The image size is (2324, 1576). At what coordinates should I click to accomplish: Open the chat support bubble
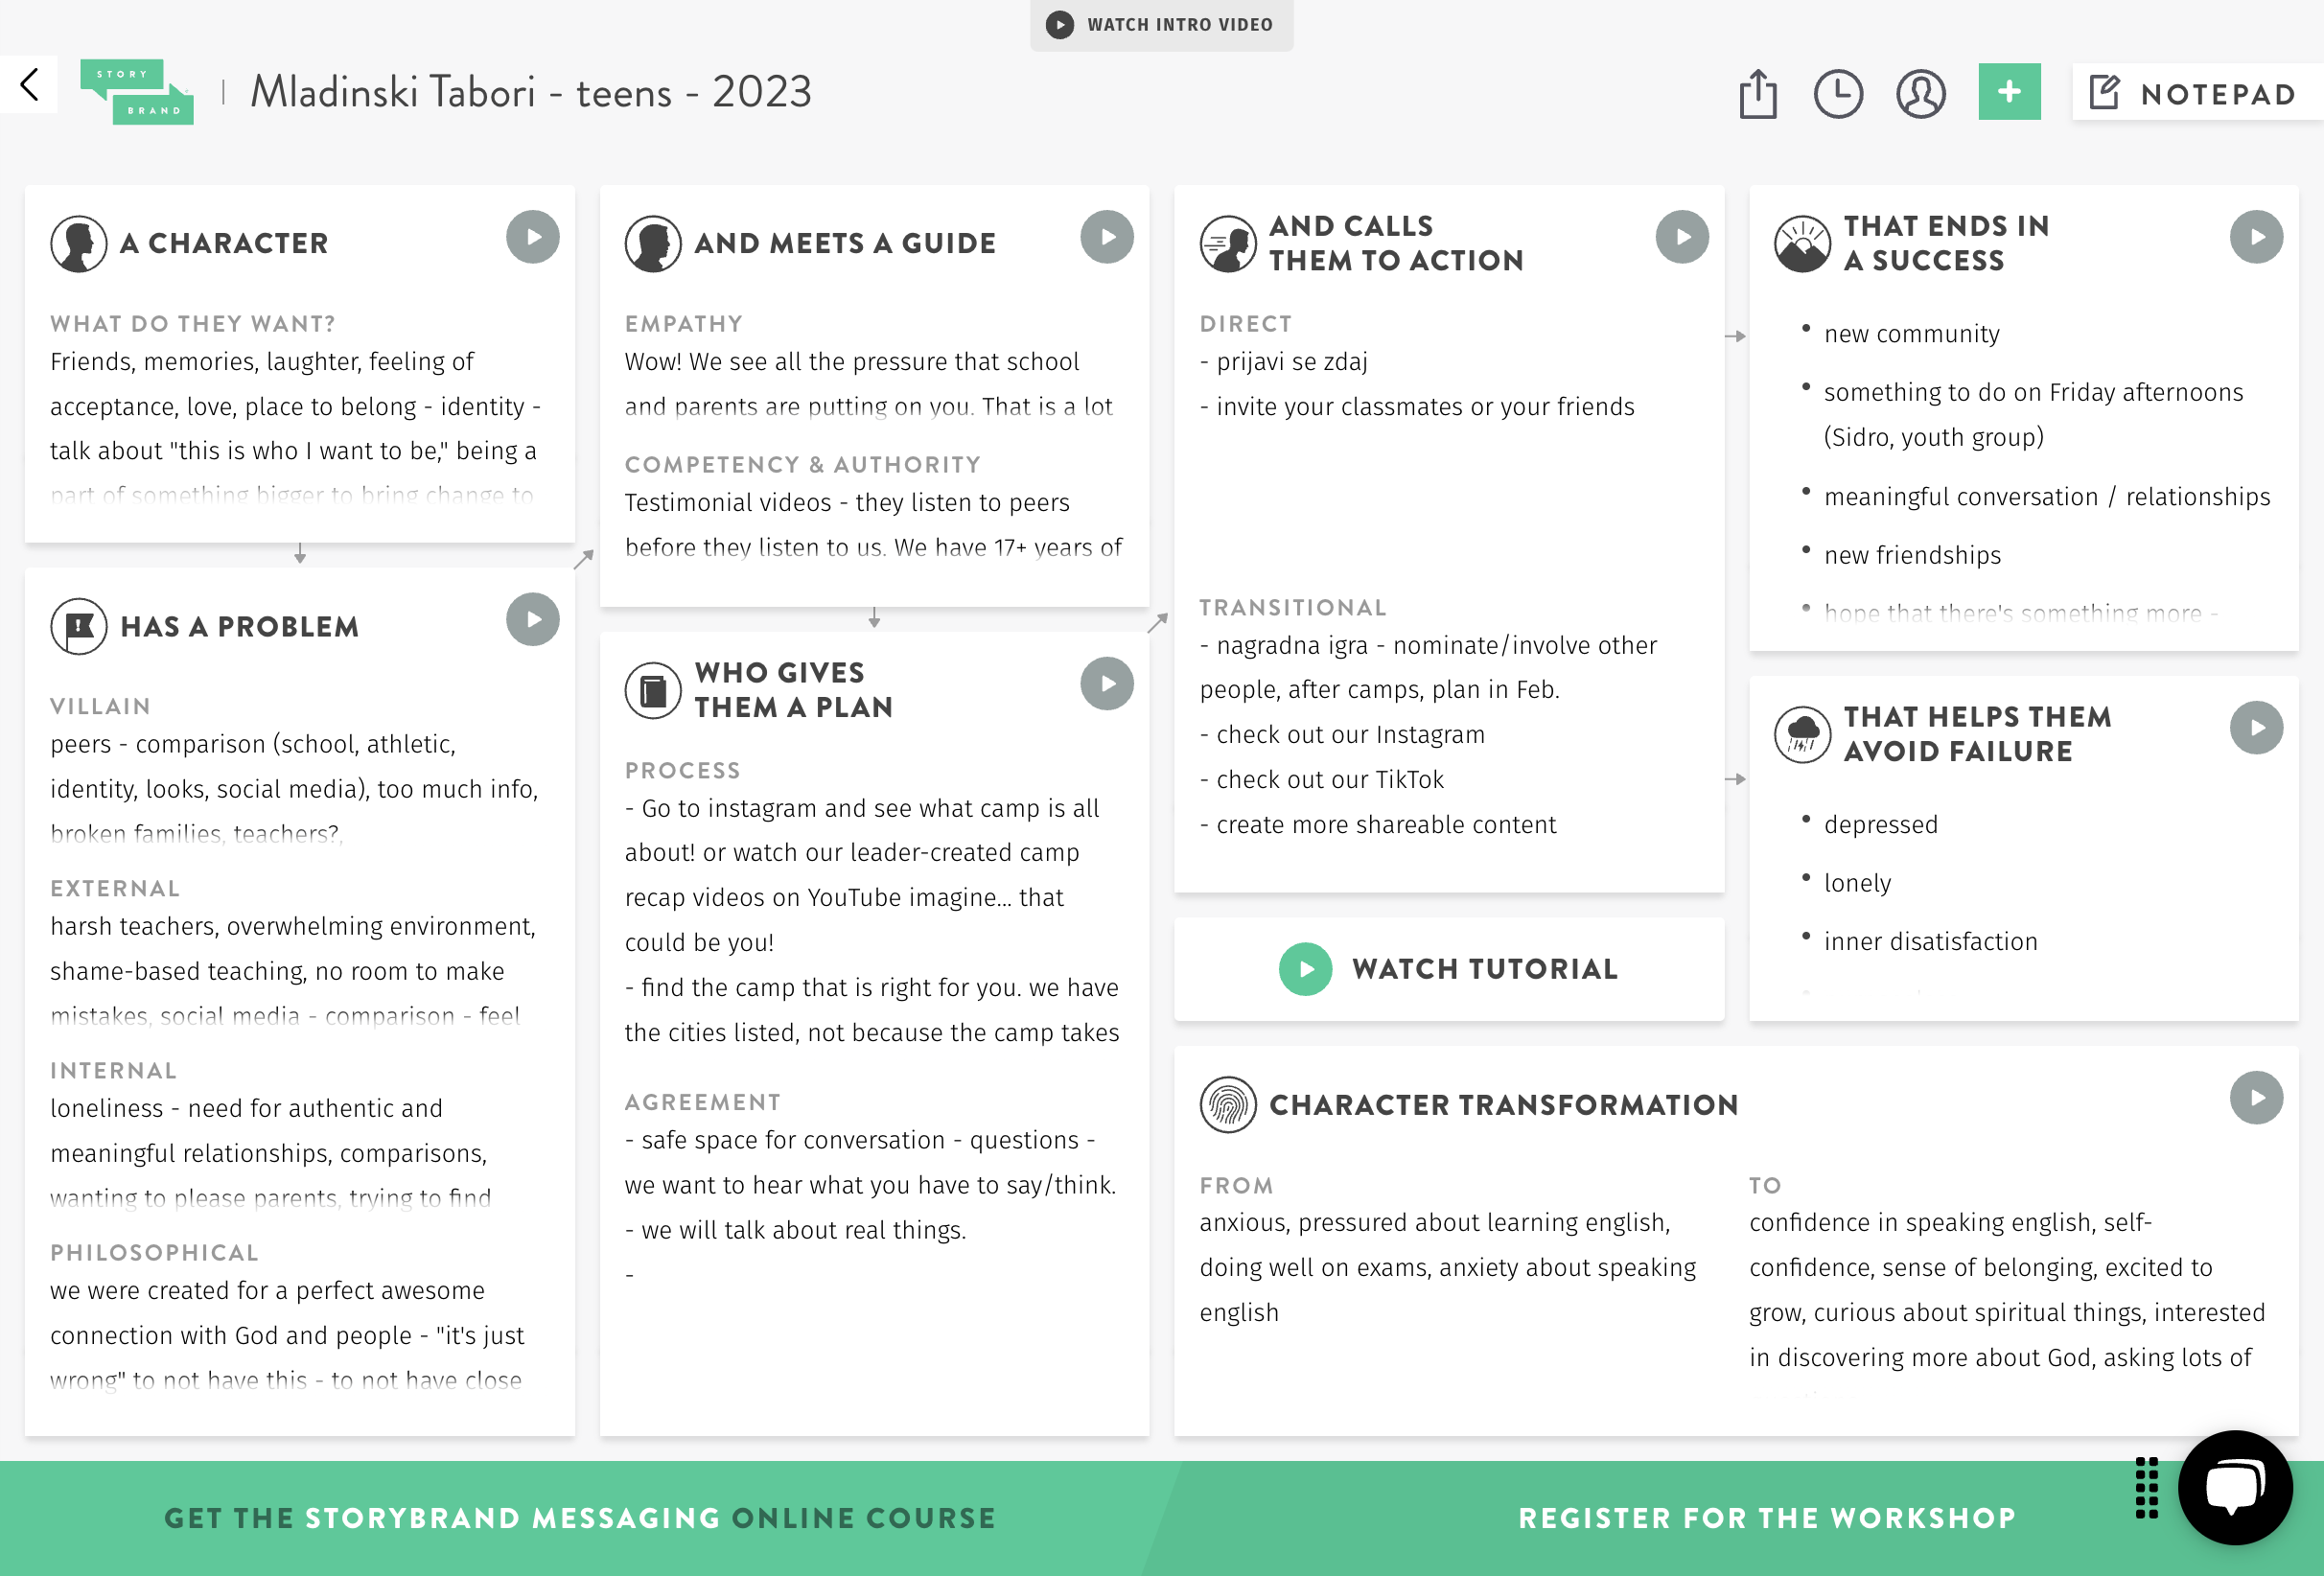pyautogui.click(x=2235, y=1487)
